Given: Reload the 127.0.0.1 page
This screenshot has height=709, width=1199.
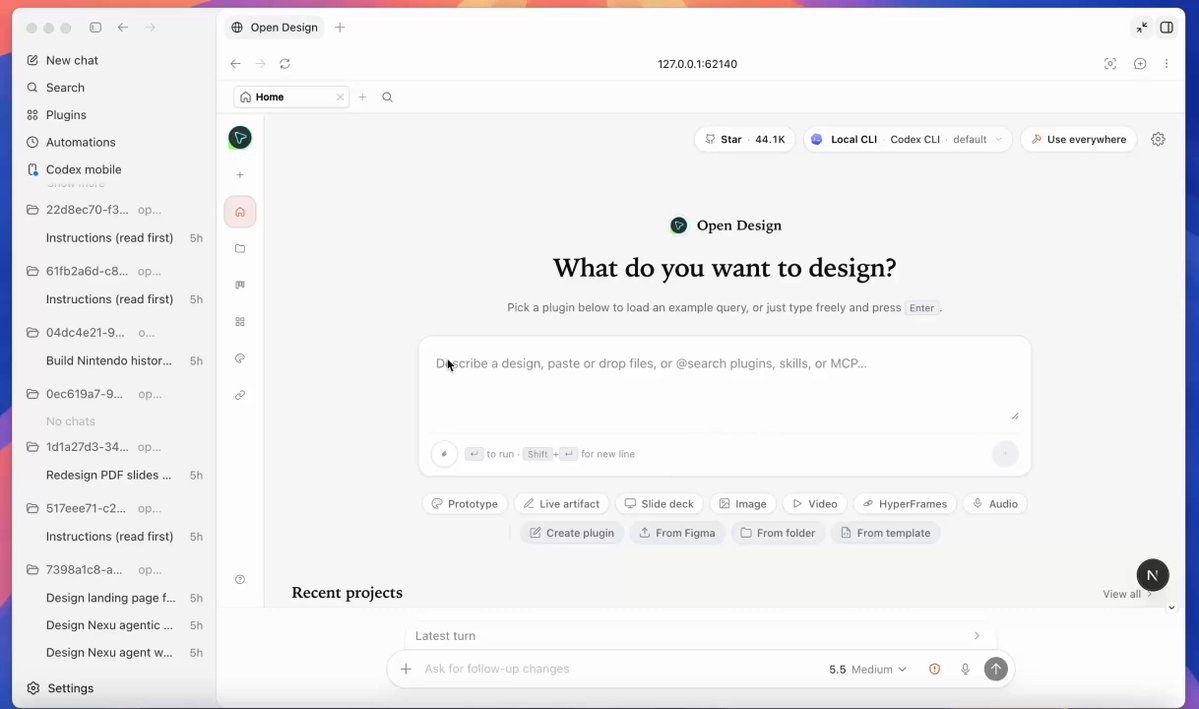Looking at the screenshot, I should point(284,63).
